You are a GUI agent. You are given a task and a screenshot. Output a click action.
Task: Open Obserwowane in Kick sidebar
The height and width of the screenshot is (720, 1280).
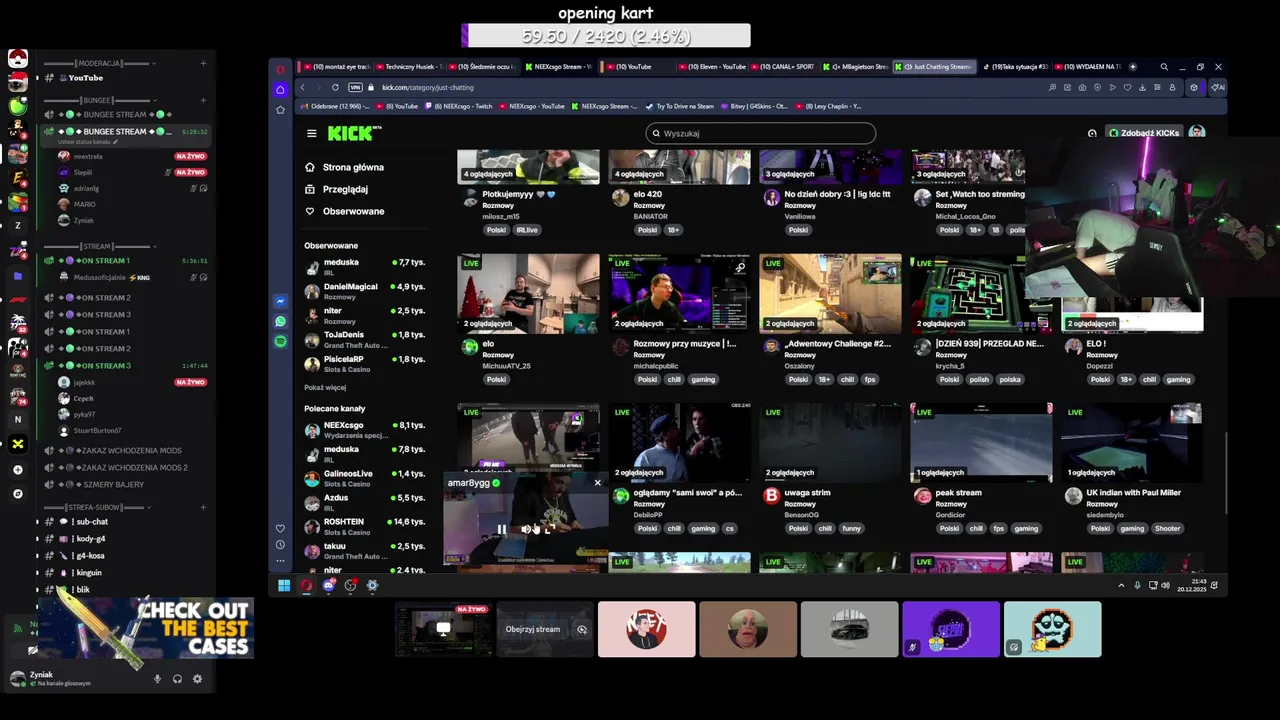344,211
